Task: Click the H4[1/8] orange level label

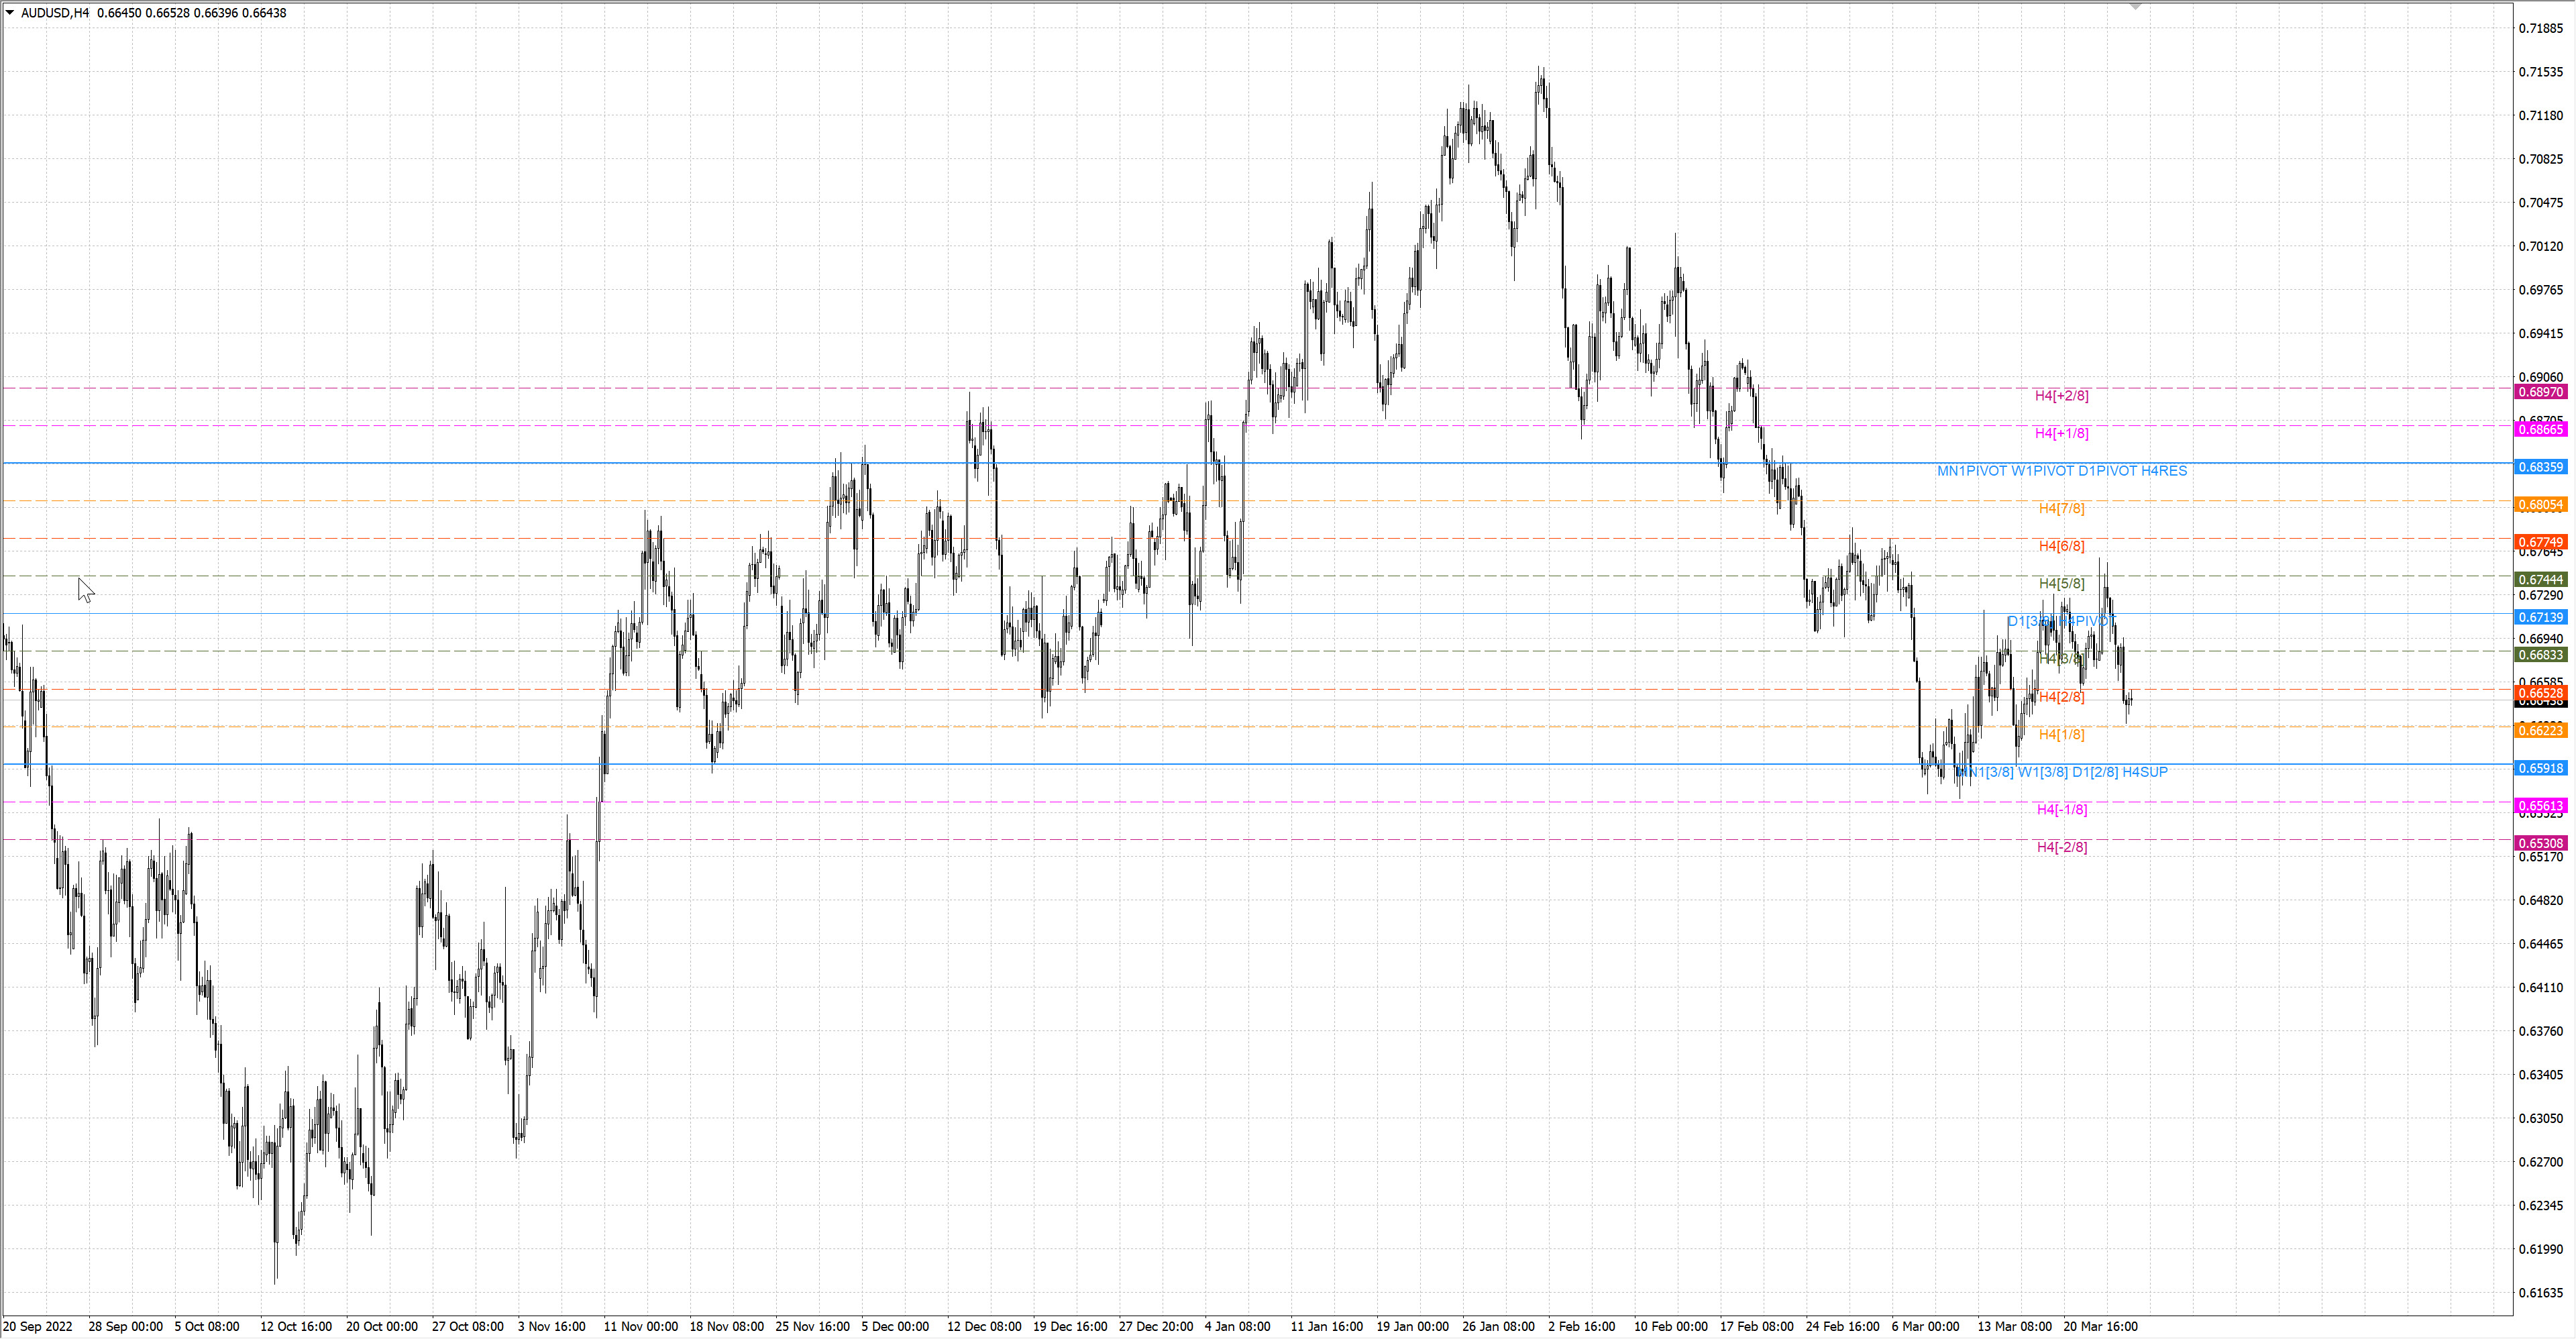Action: coord(2061,734)
